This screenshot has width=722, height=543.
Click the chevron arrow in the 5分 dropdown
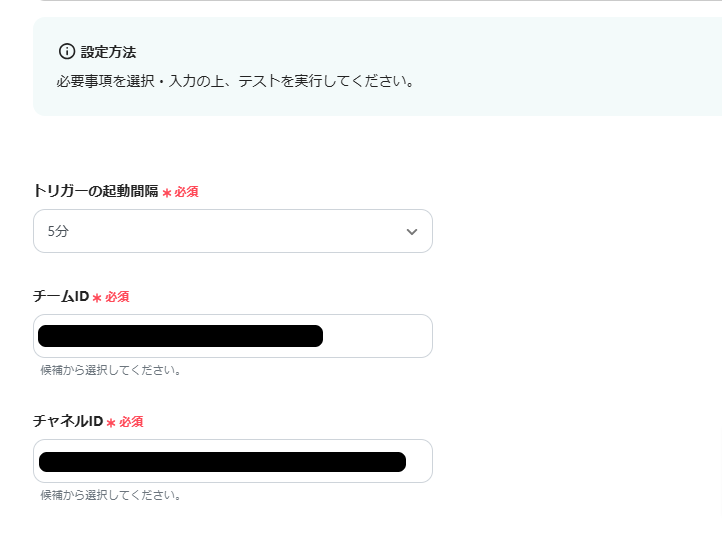click(x=411, y=232)
